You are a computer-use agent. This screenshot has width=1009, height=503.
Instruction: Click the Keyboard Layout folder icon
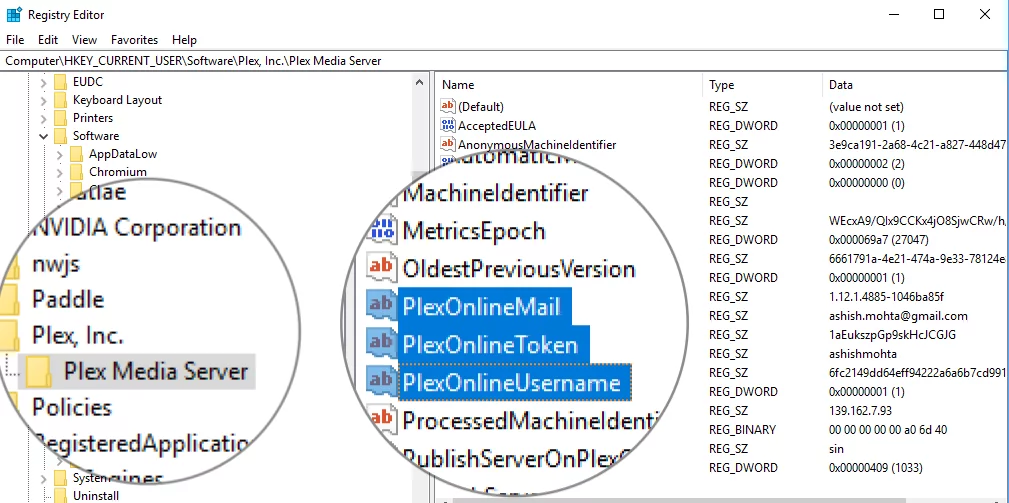point(61,100)
